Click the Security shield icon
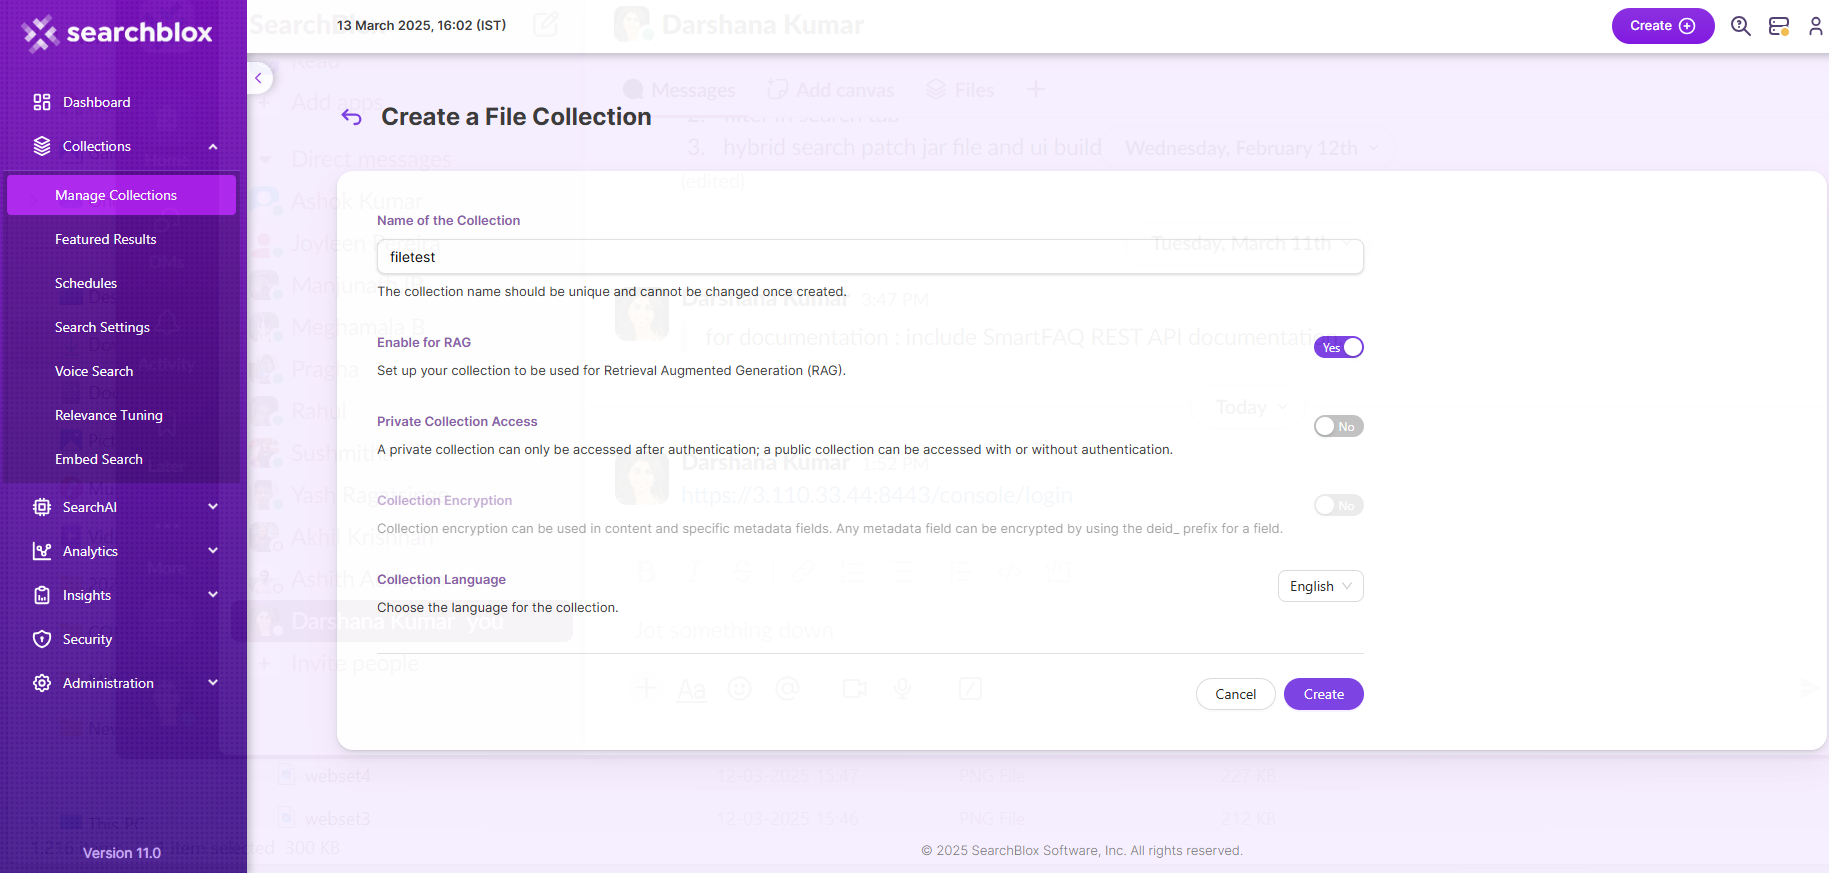Viewport: 1829px width, 873px height. [42, 639]
